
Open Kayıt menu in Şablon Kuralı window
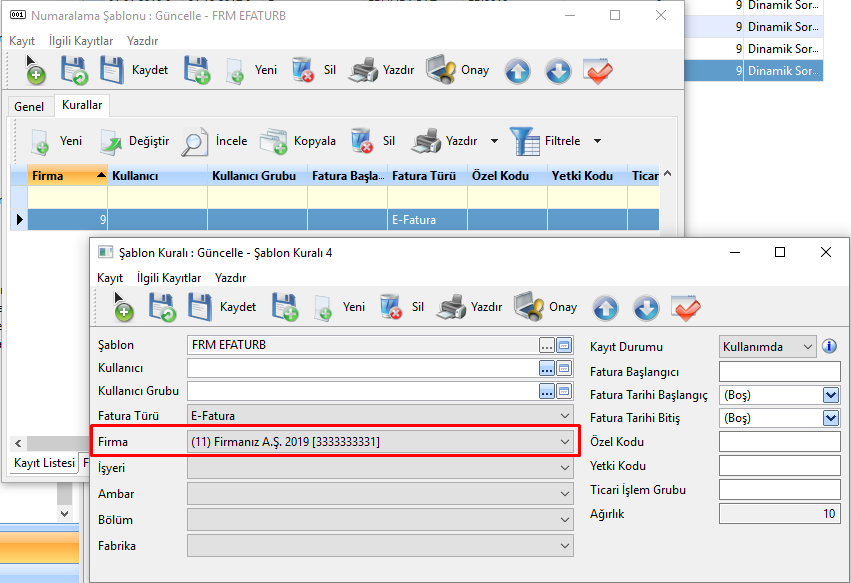[110, 278]
